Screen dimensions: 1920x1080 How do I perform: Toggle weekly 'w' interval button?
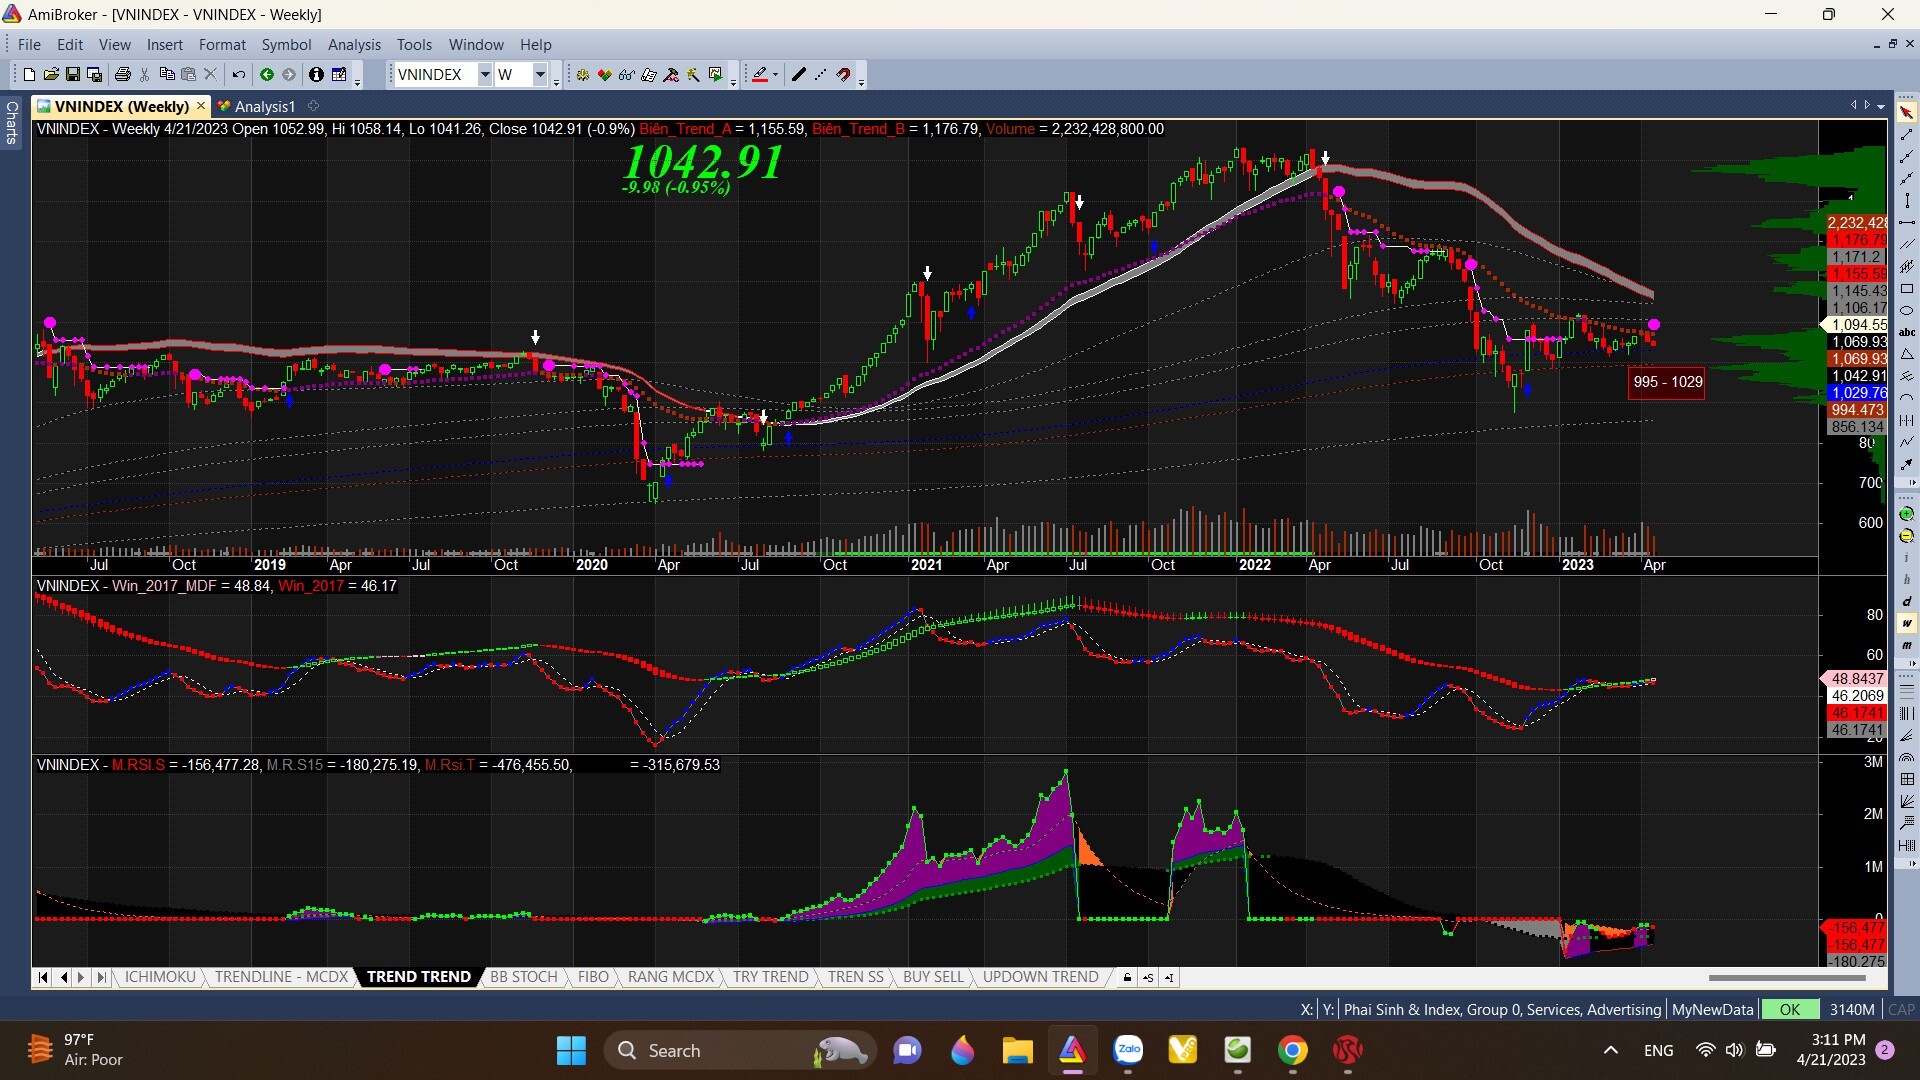point(1906,624)
